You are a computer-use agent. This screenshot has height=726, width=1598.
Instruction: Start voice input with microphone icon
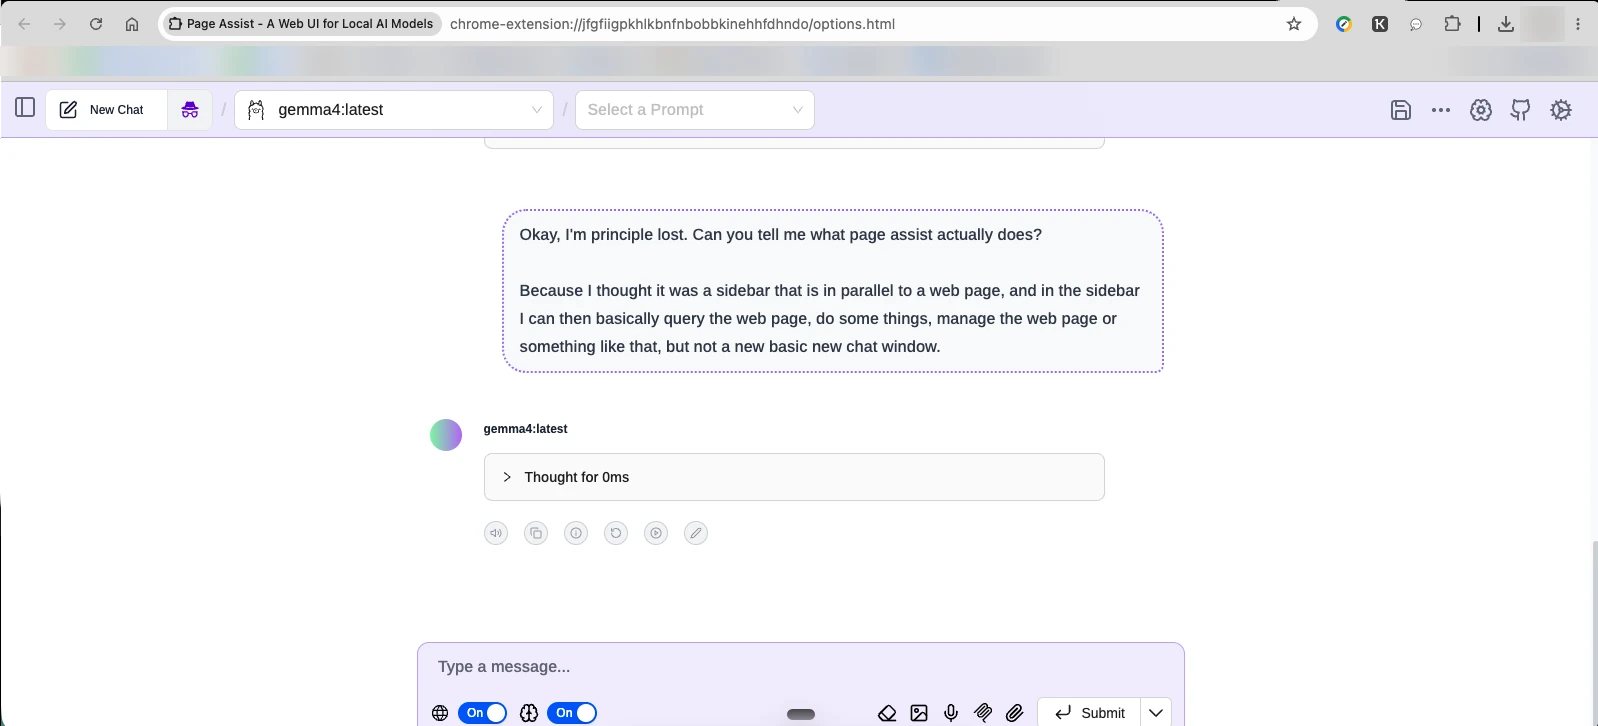pyautogui.click(x=951, y=713)
